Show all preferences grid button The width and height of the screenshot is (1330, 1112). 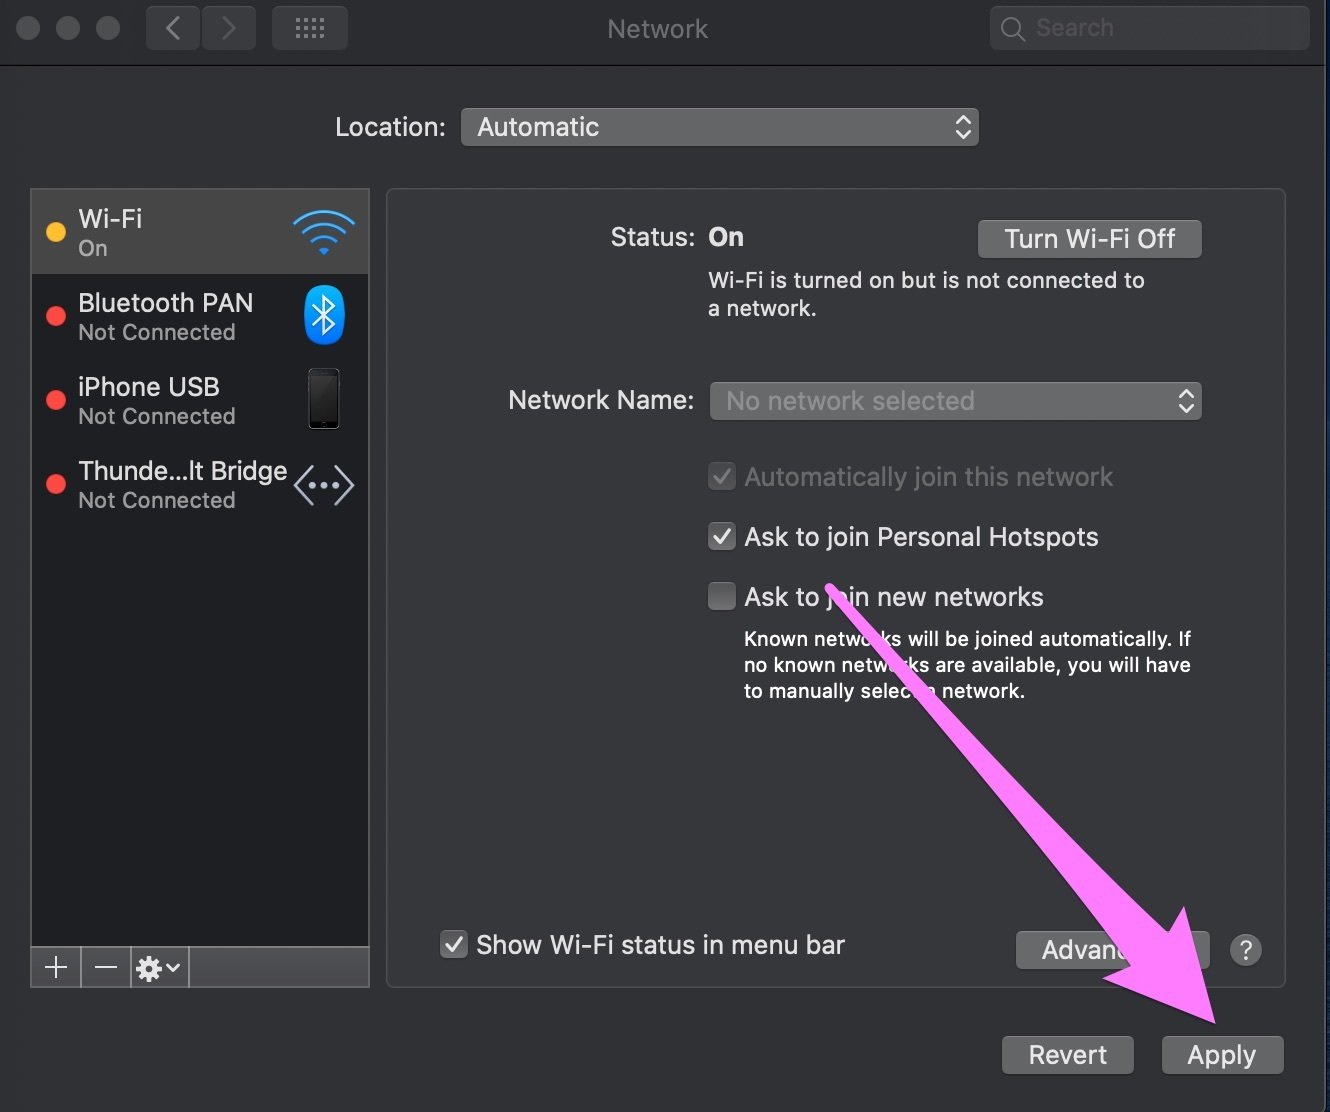tap(310, 28)
